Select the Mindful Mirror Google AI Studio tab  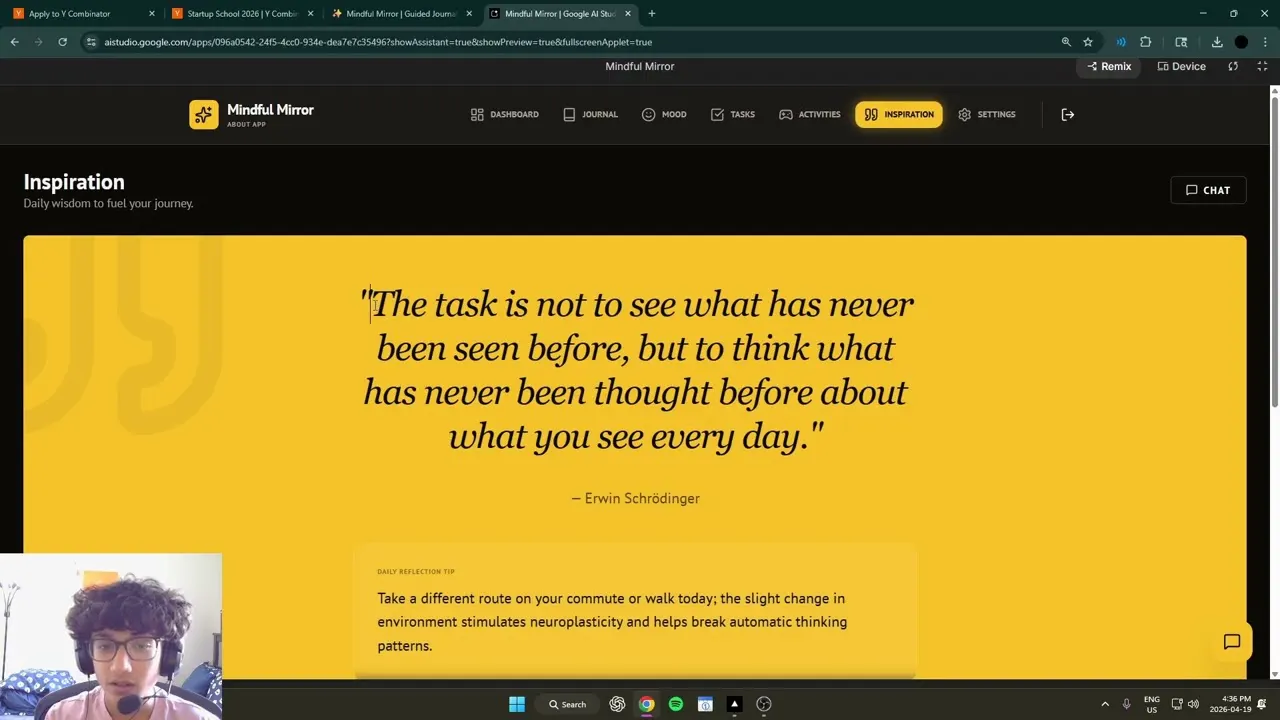point(560,14)
